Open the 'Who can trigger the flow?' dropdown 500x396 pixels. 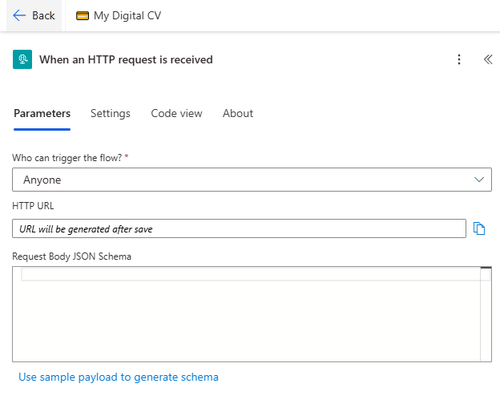coord(252,180)
